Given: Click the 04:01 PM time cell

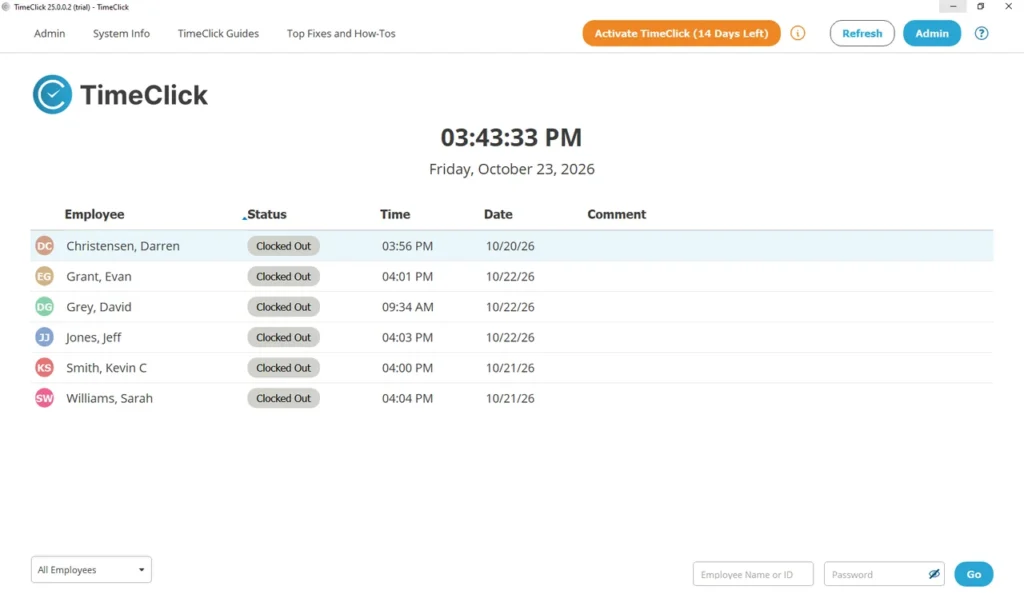Looking at the screenshot, I should [408, 276].
